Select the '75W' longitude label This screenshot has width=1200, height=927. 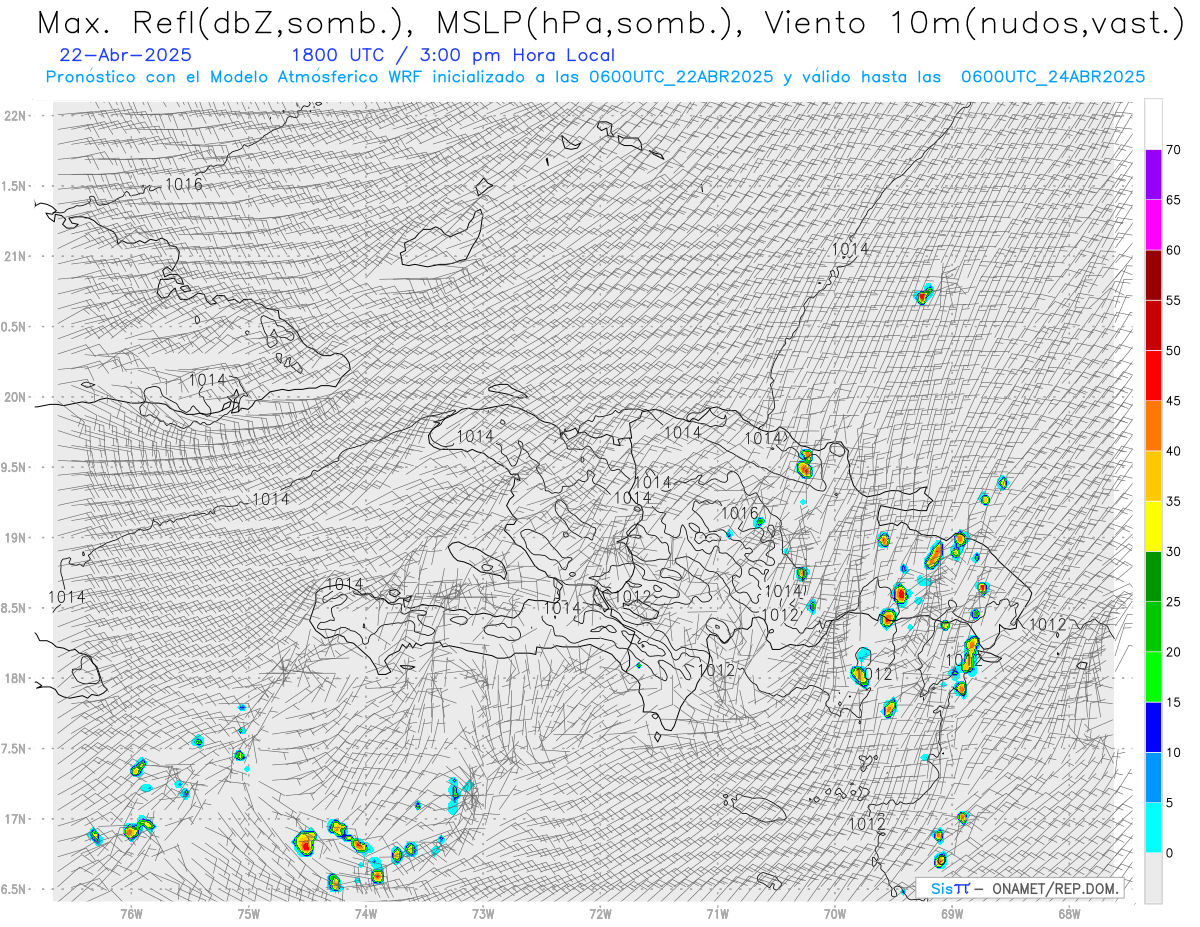point(249,914)
